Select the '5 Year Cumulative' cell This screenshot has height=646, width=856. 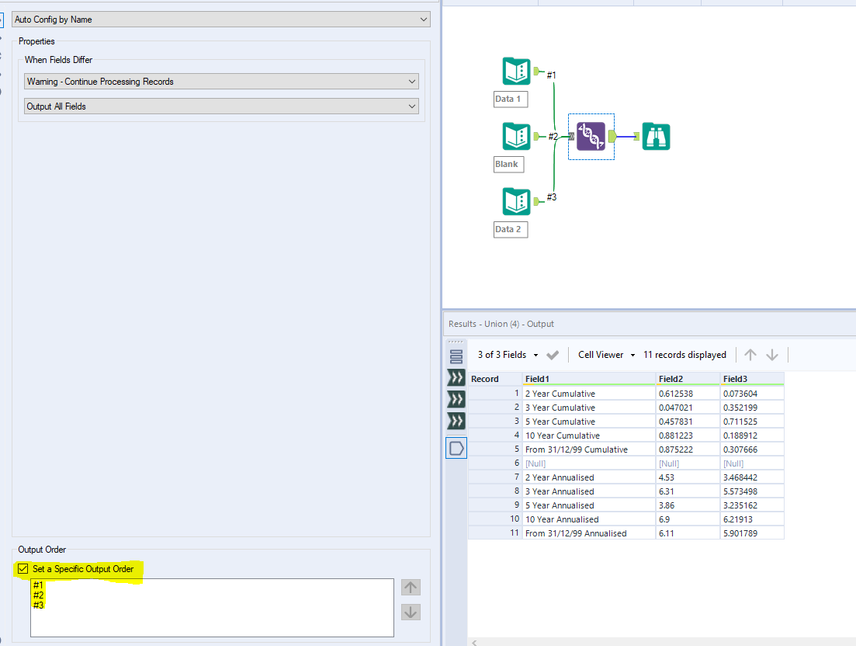589,422
